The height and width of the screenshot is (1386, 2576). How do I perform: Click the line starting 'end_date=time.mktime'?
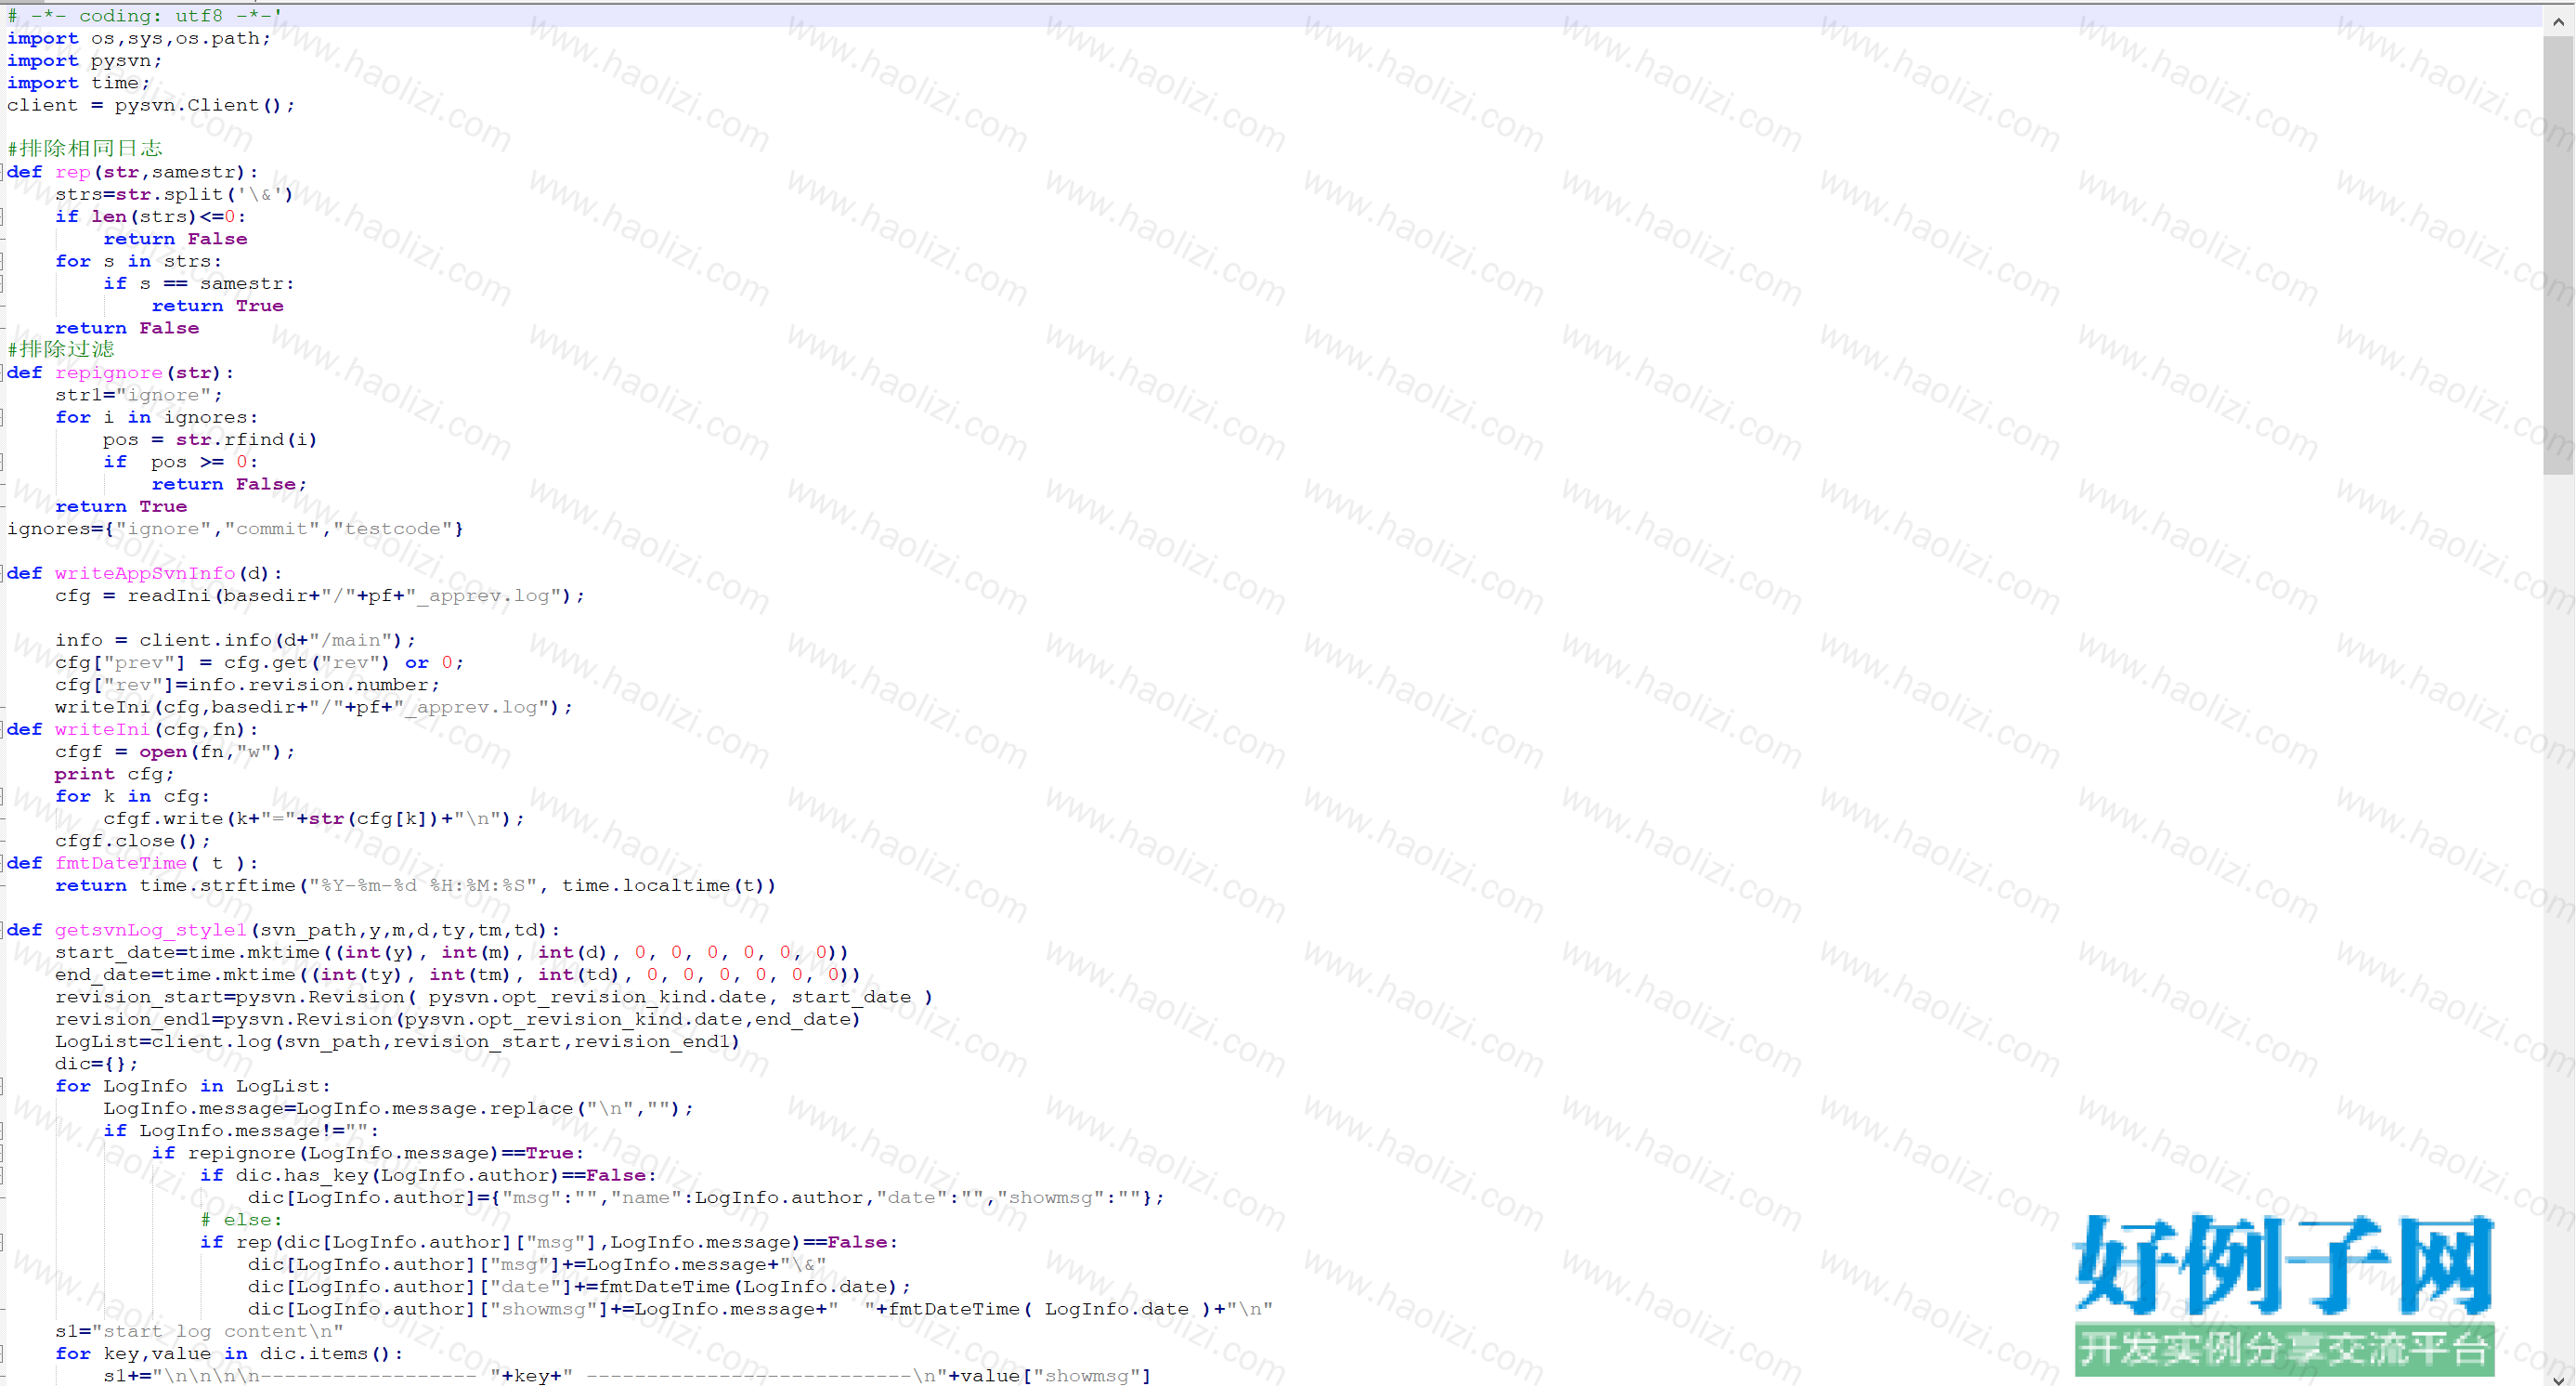click(457, 975)
